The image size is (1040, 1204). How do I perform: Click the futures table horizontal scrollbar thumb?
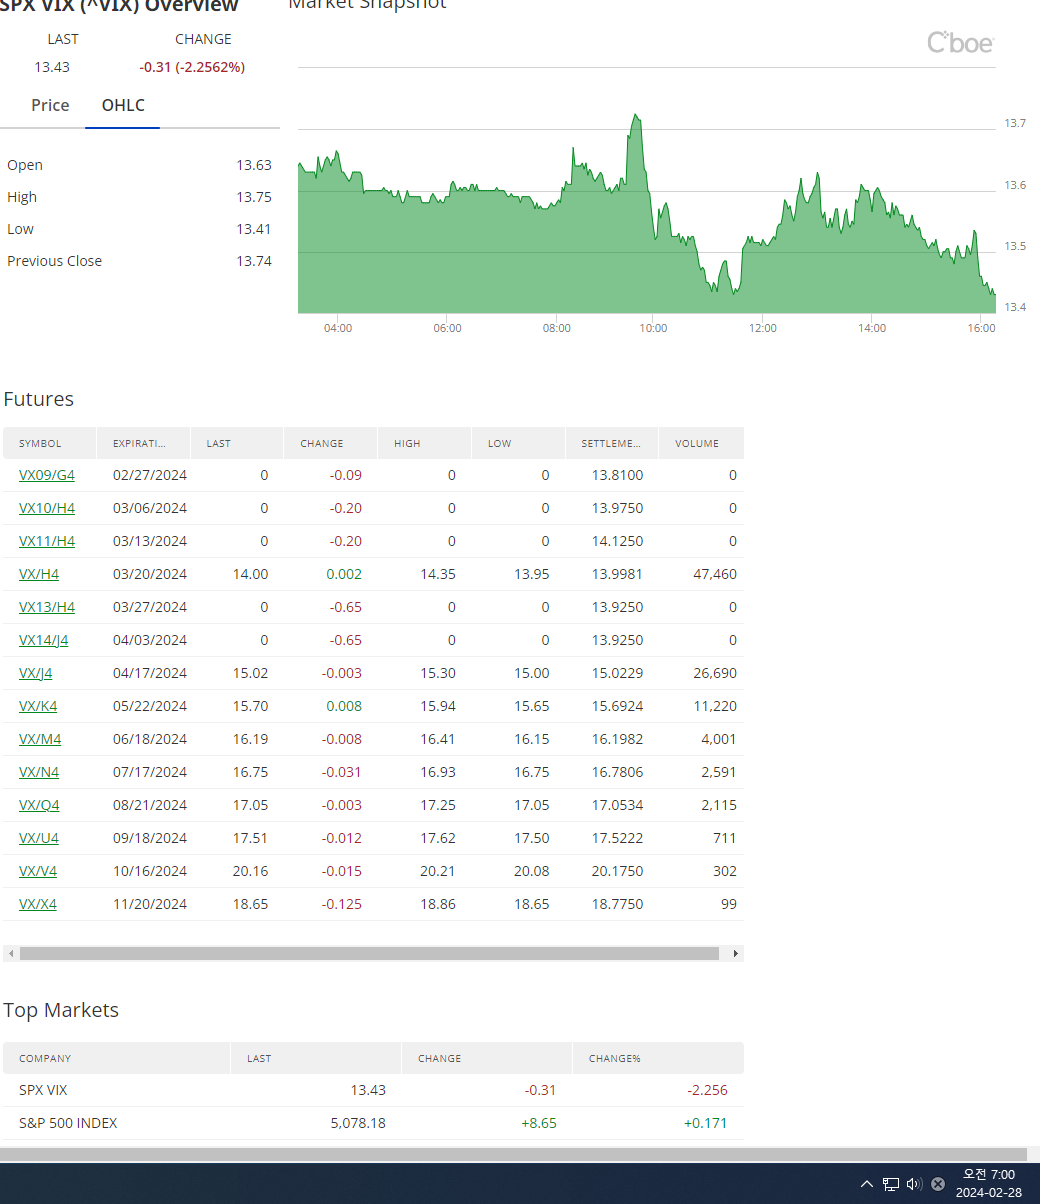point(369,954)
